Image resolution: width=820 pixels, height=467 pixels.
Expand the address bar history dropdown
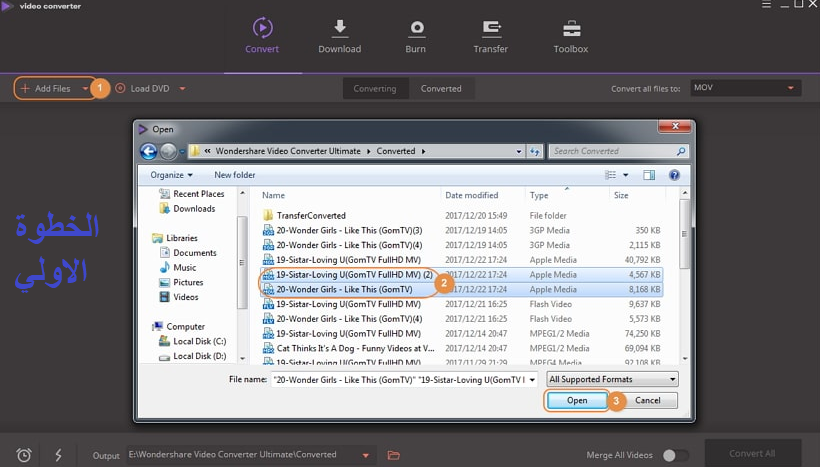coord(519,152)
